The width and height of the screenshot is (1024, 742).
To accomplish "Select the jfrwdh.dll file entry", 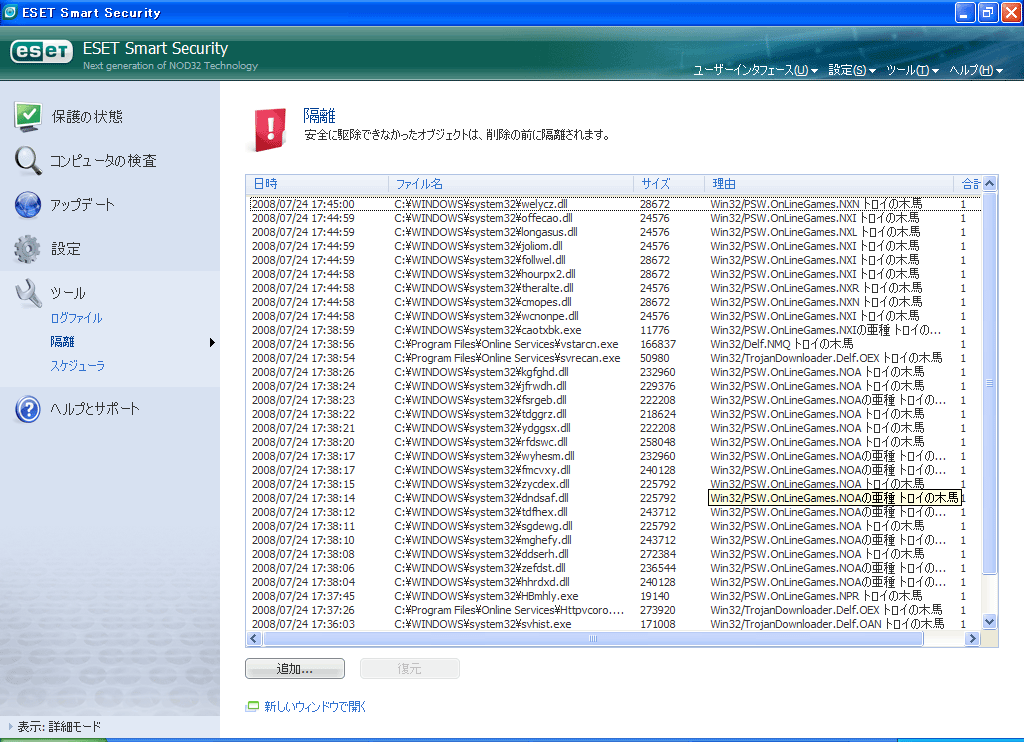I will click(480, 387).
